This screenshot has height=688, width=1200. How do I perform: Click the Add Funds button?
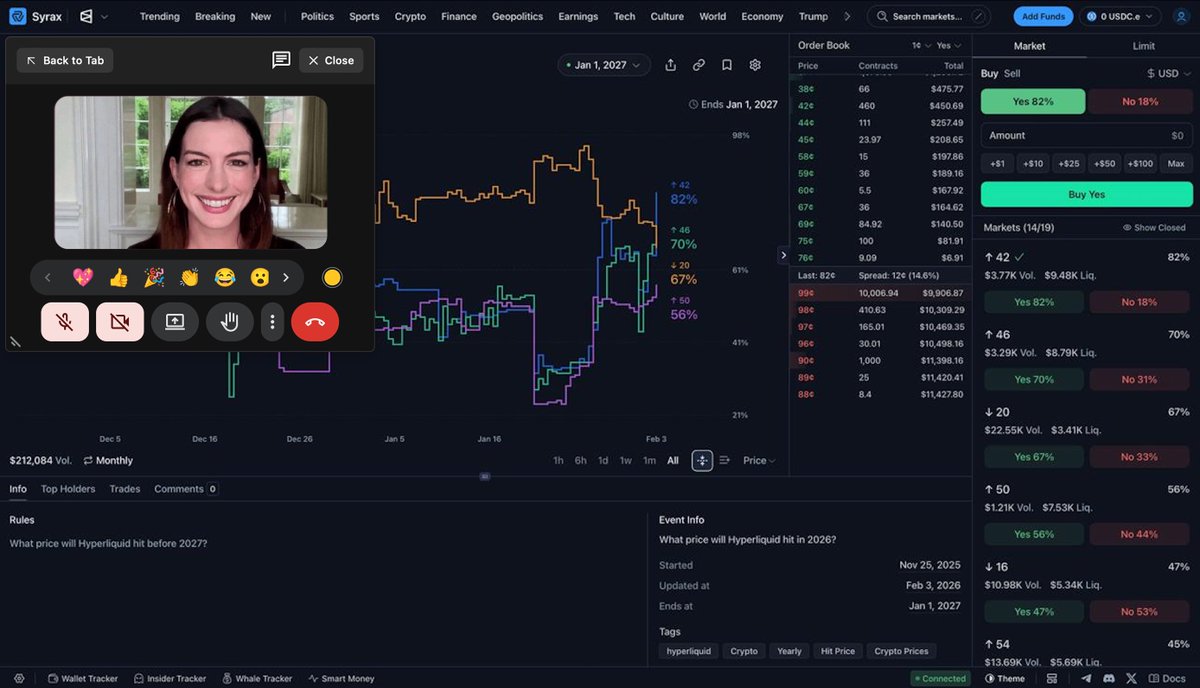[1043, 16]
